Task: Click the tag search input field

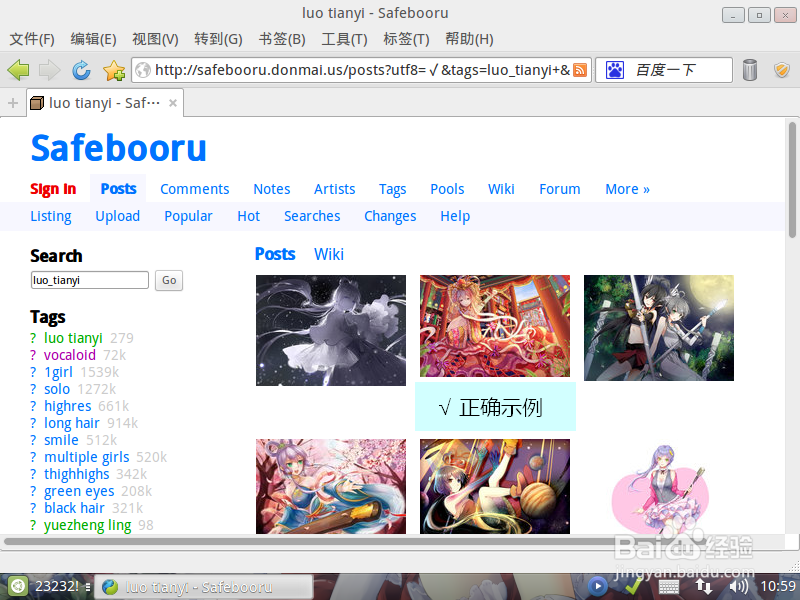Action: 90,280
